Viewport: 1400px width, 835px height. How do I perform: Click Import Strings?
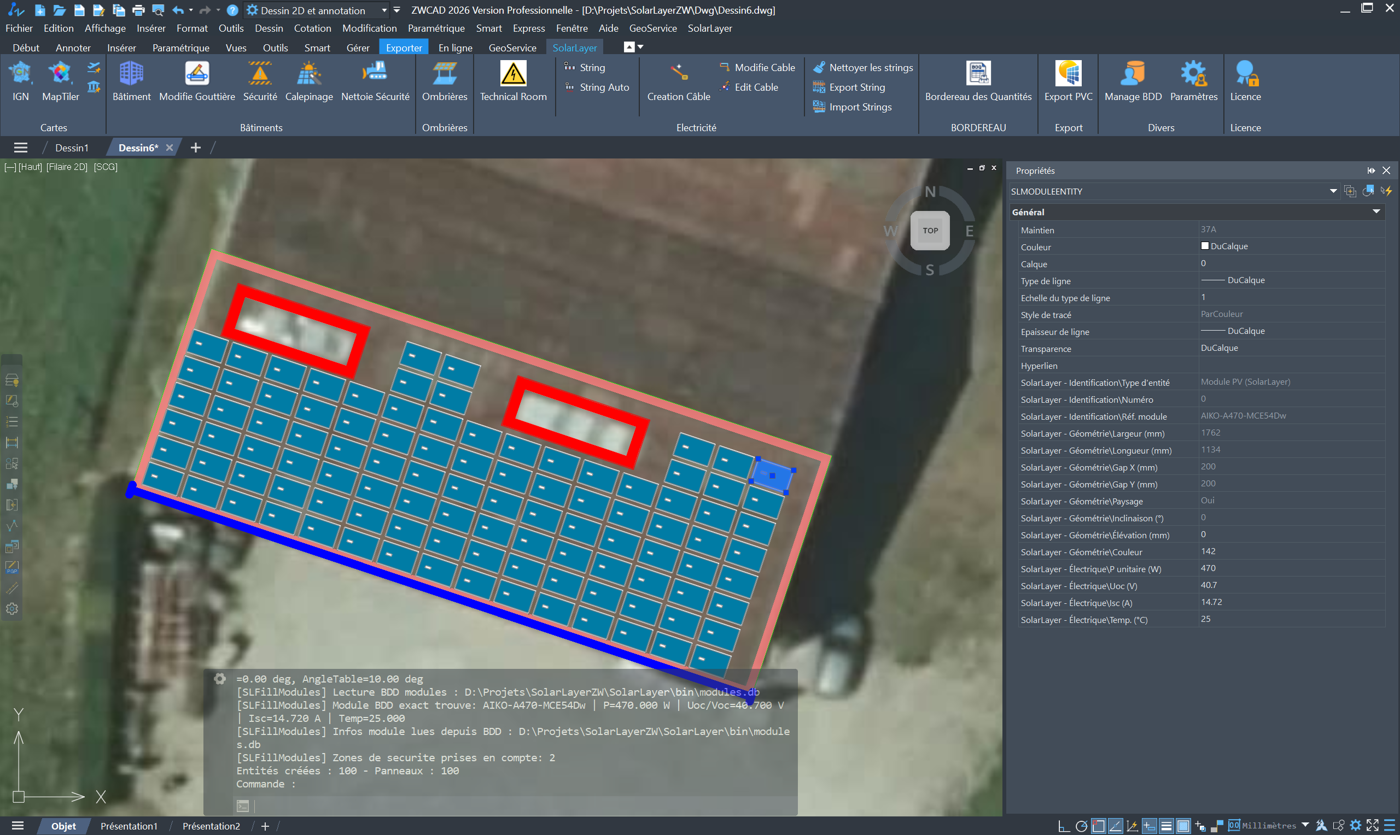pos(852,107)
